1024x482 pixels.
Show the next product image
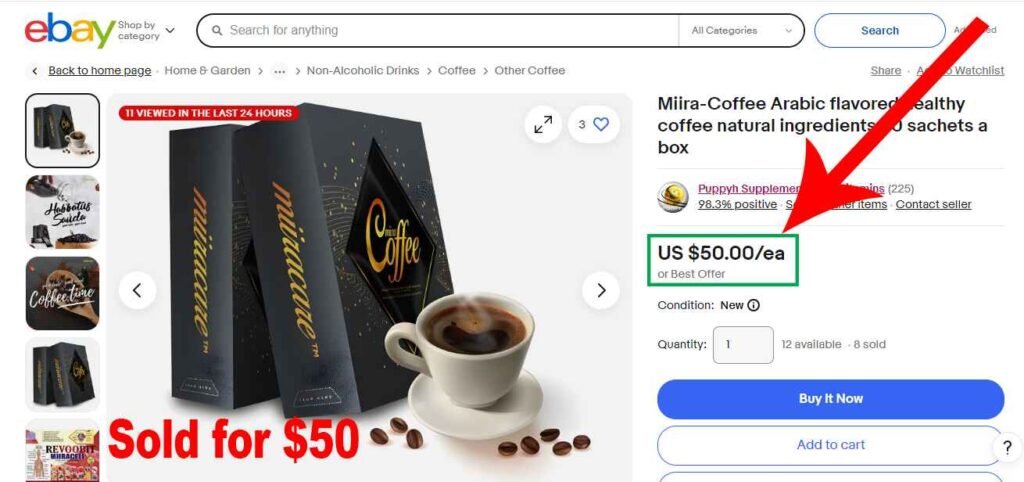tap(601, 290)
